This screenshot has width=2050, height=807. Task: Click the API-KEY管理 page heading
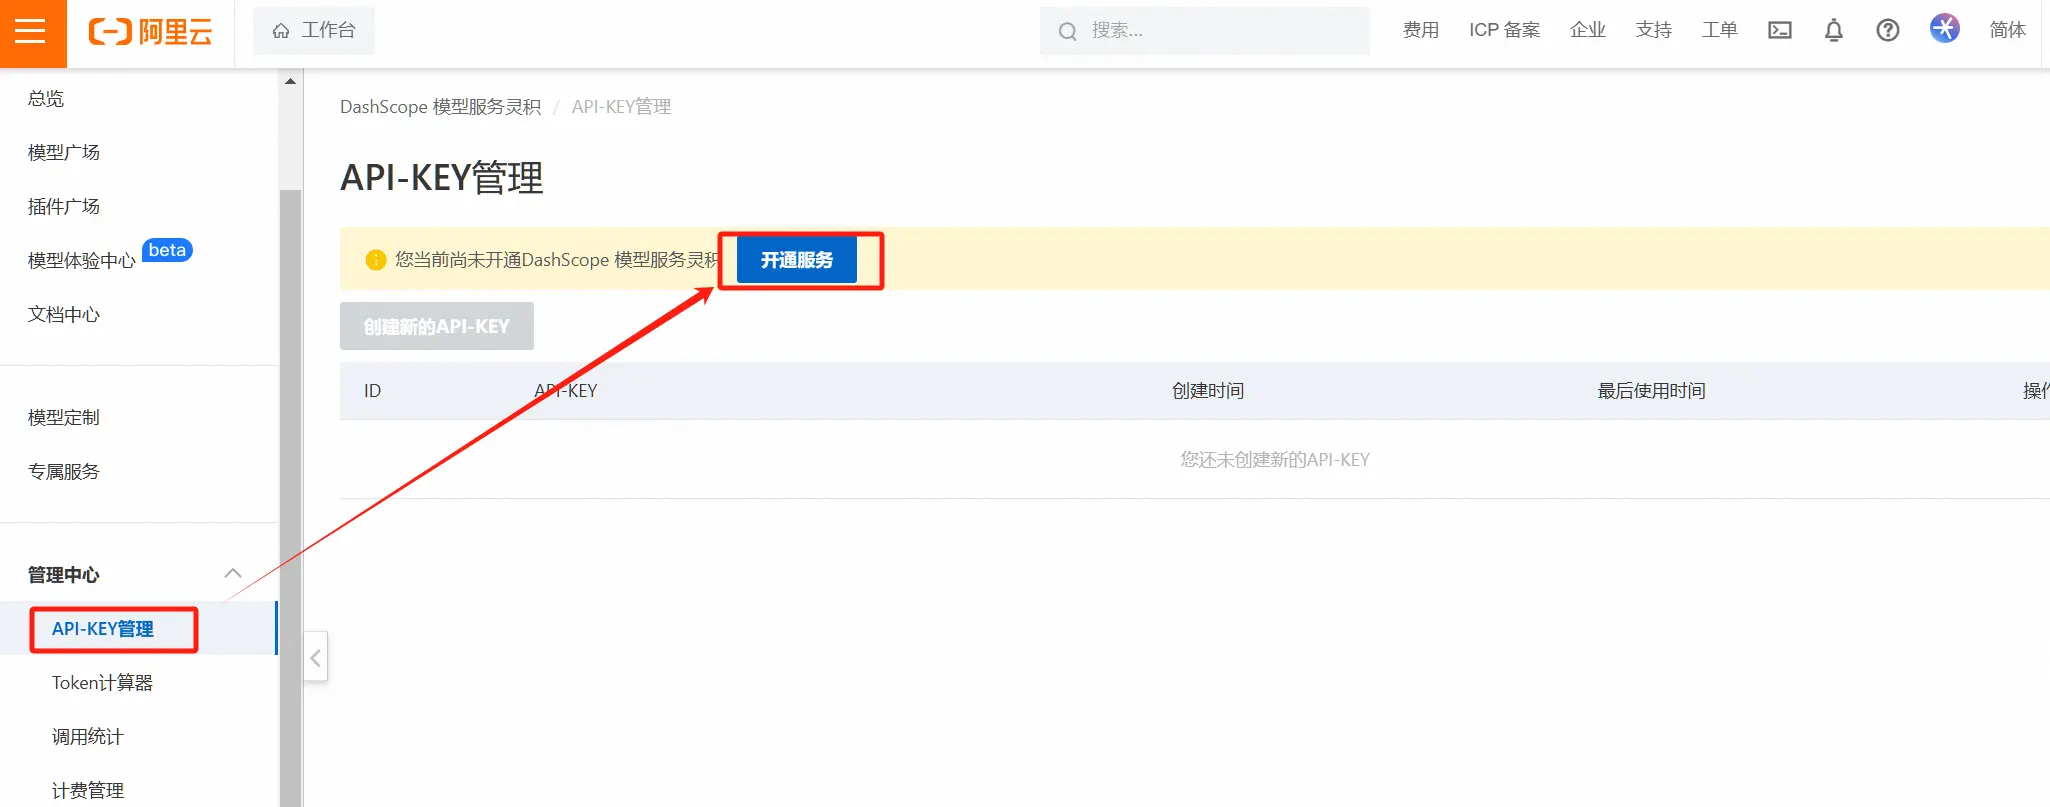442,178
